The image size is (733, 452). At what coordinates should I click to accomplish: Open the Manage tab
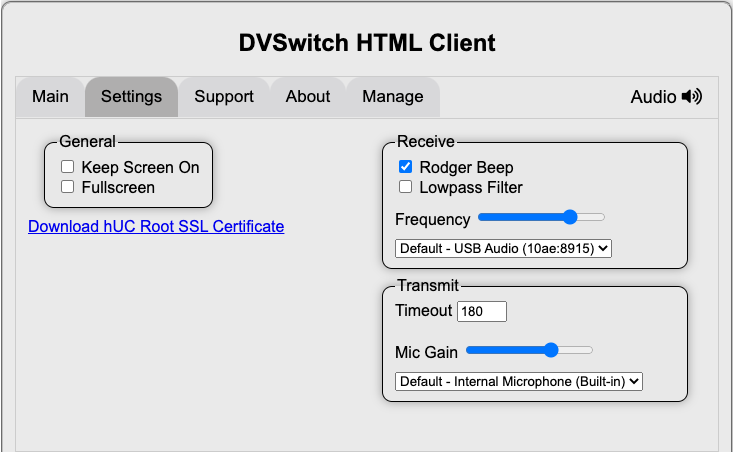click(x=392, y=97)
